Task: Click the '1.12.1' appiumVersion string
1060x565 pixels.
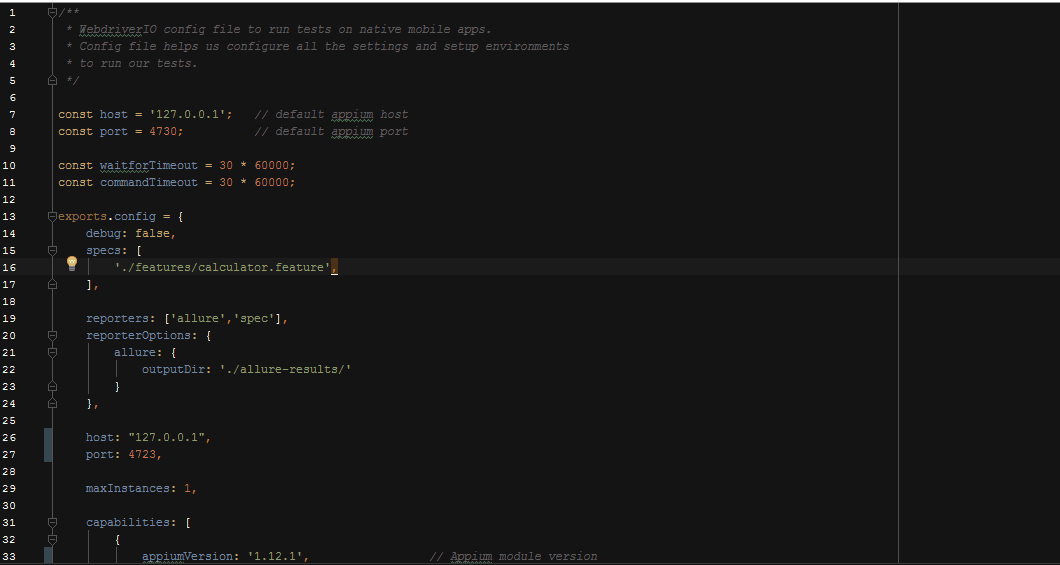Action: pyautogui.click(x=275, y=556)
